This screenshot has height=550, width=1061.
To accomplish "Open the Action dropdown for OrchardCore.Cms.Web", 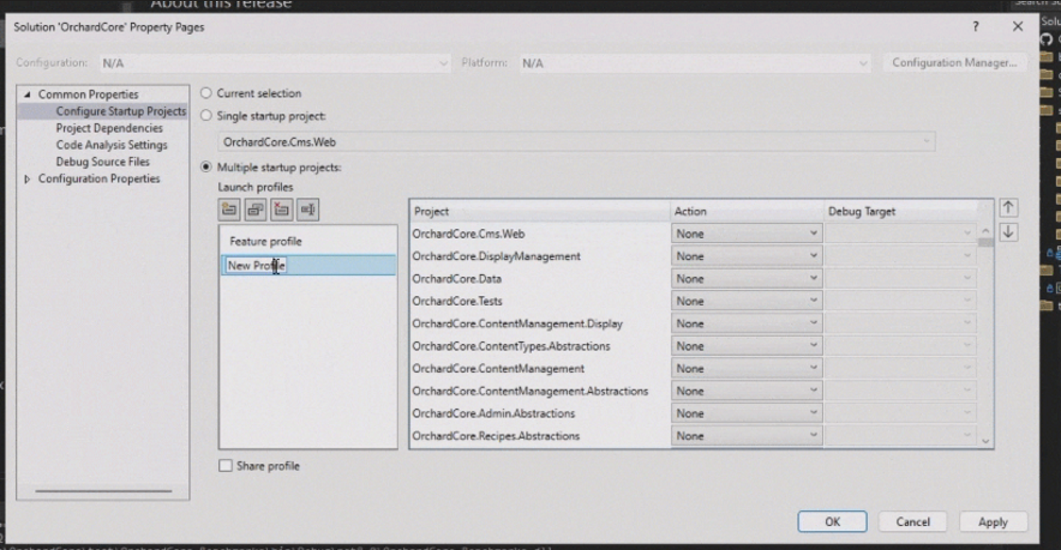I will tap(746, 233).
